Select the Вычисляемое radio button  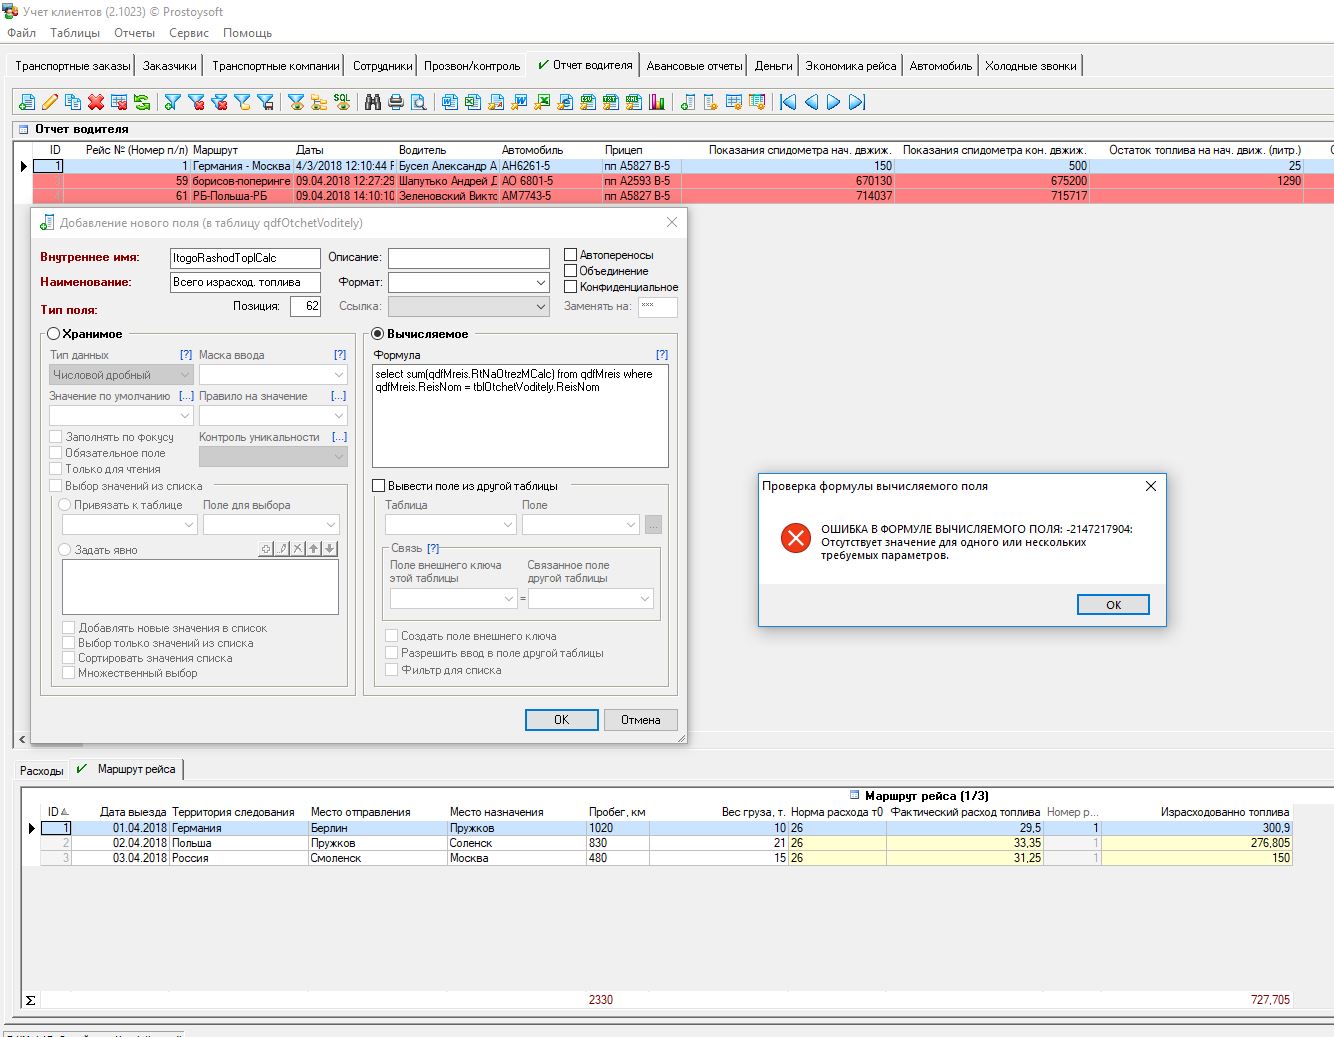click(x=378, y=334)
